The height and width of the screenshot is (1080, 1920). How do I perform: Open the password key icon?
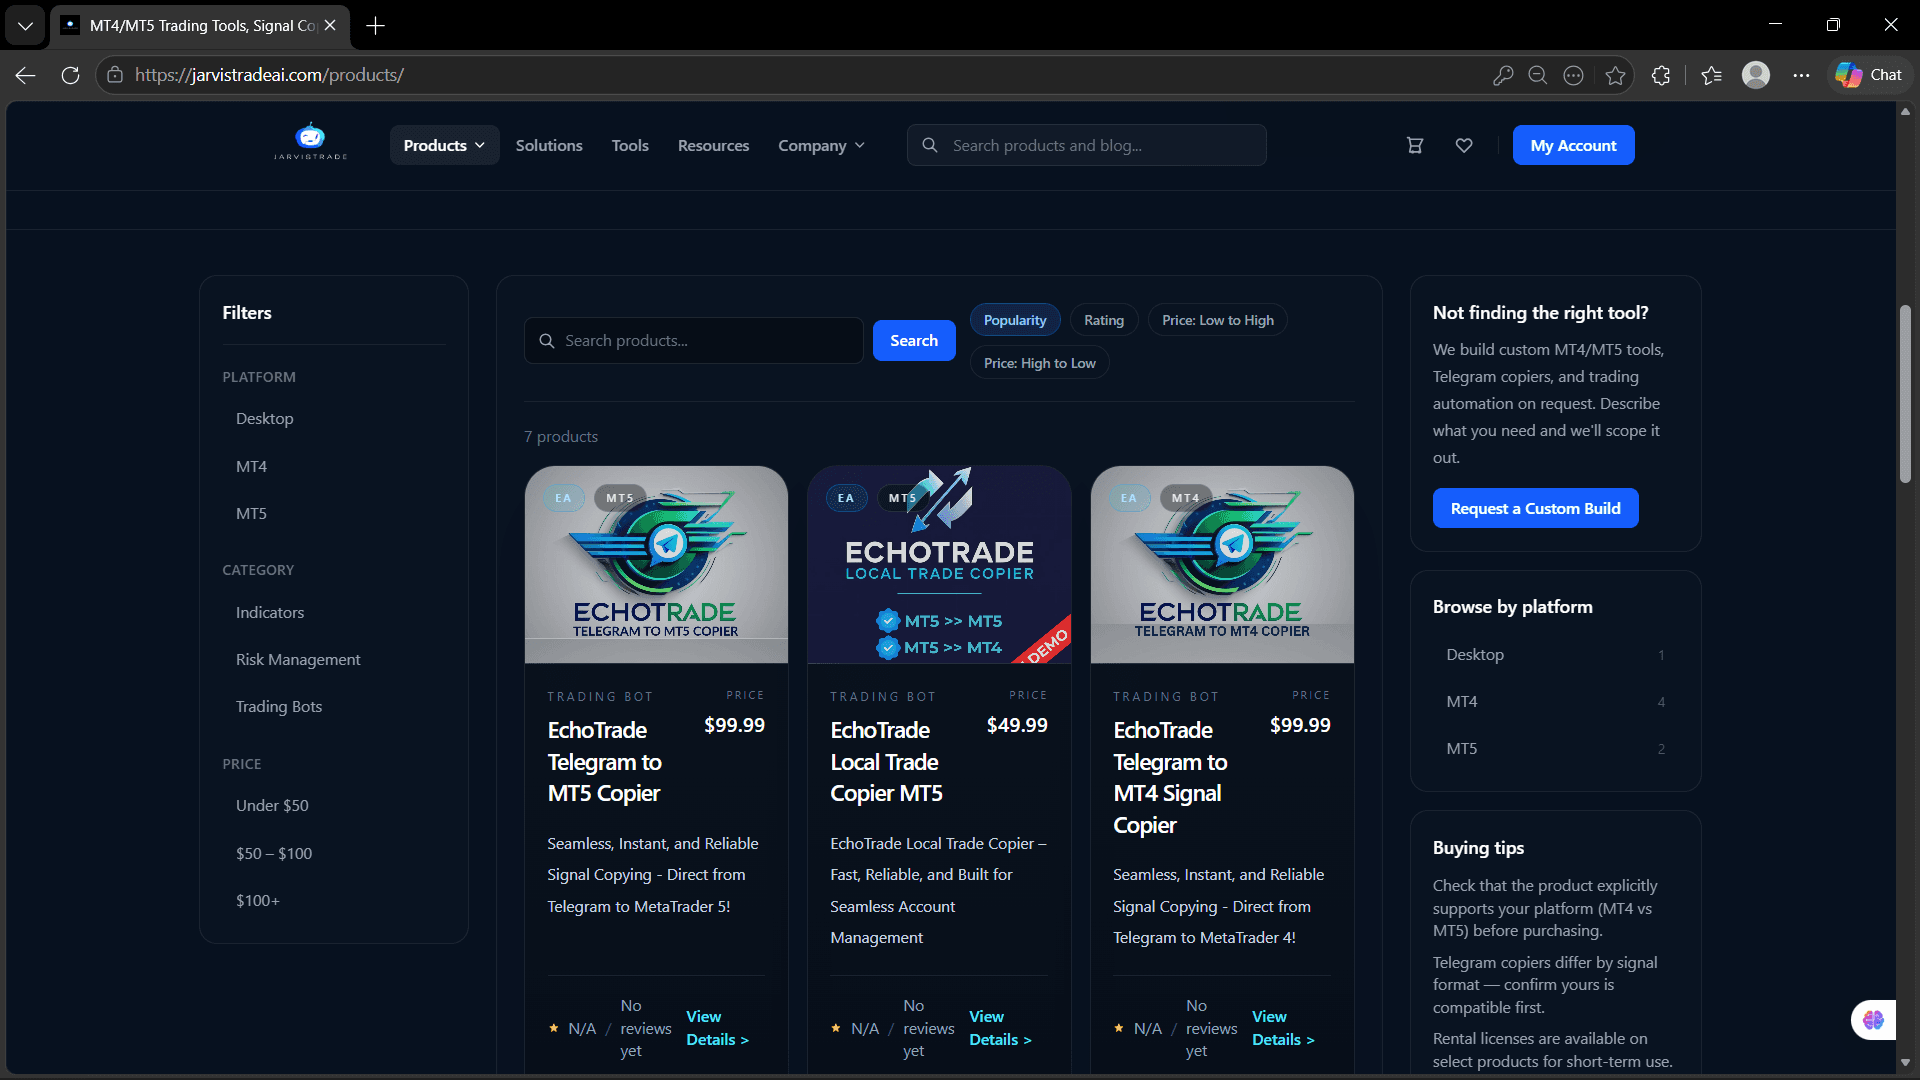[x=1502, y=75]
